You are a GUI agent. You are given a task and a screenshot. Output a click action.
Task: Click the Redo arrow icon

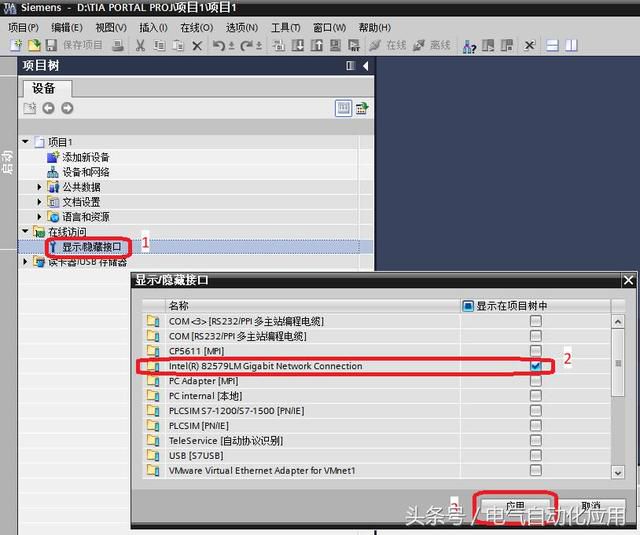247,45
